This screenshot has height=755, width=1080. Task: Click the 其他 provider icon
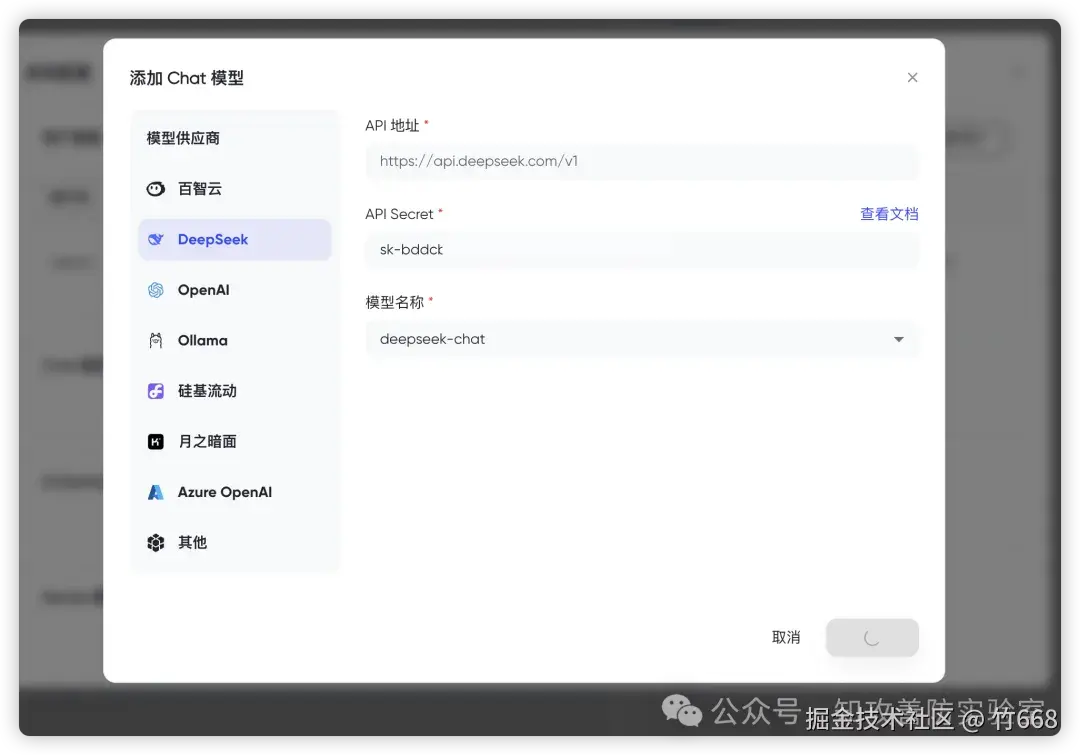155,542
